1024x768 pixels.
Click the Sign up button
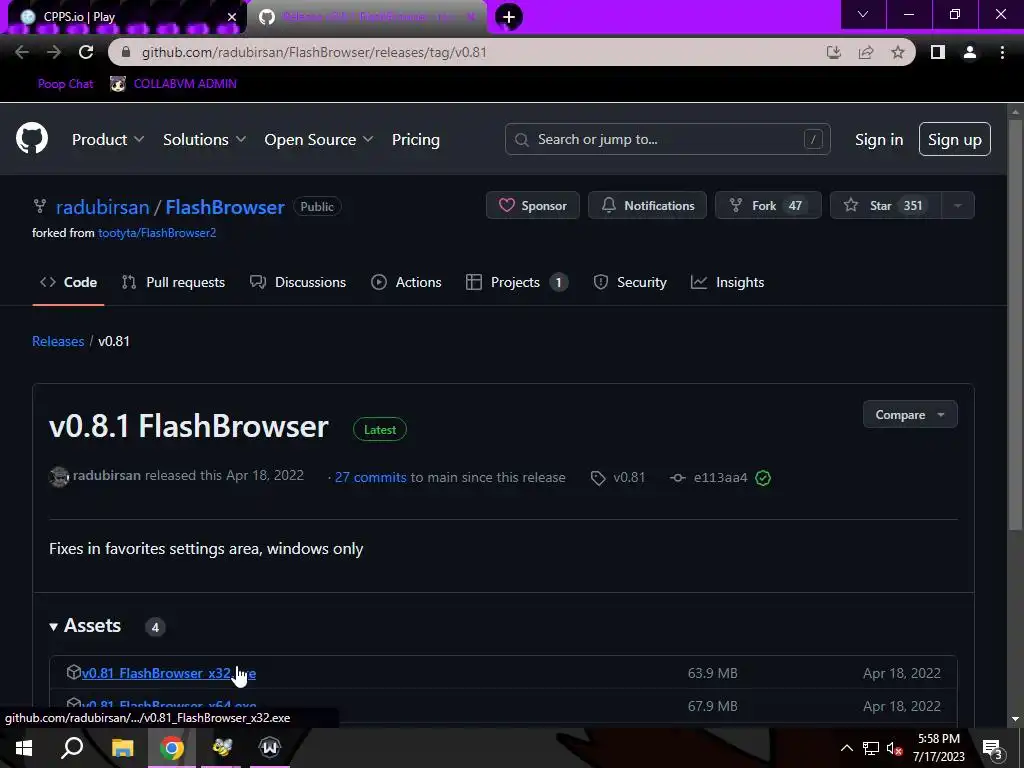[x=955, y=139]
